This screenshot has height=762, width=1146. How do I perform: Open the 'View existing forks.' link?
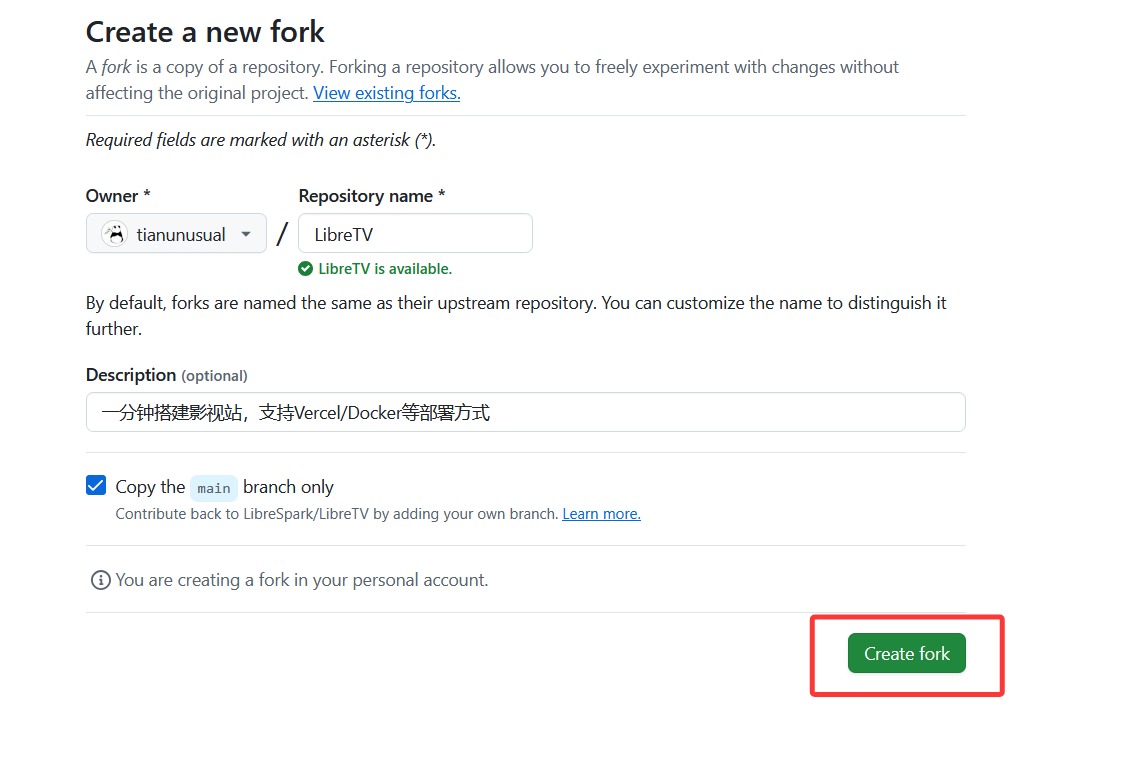pyautogui.click(x=387, y=93)
